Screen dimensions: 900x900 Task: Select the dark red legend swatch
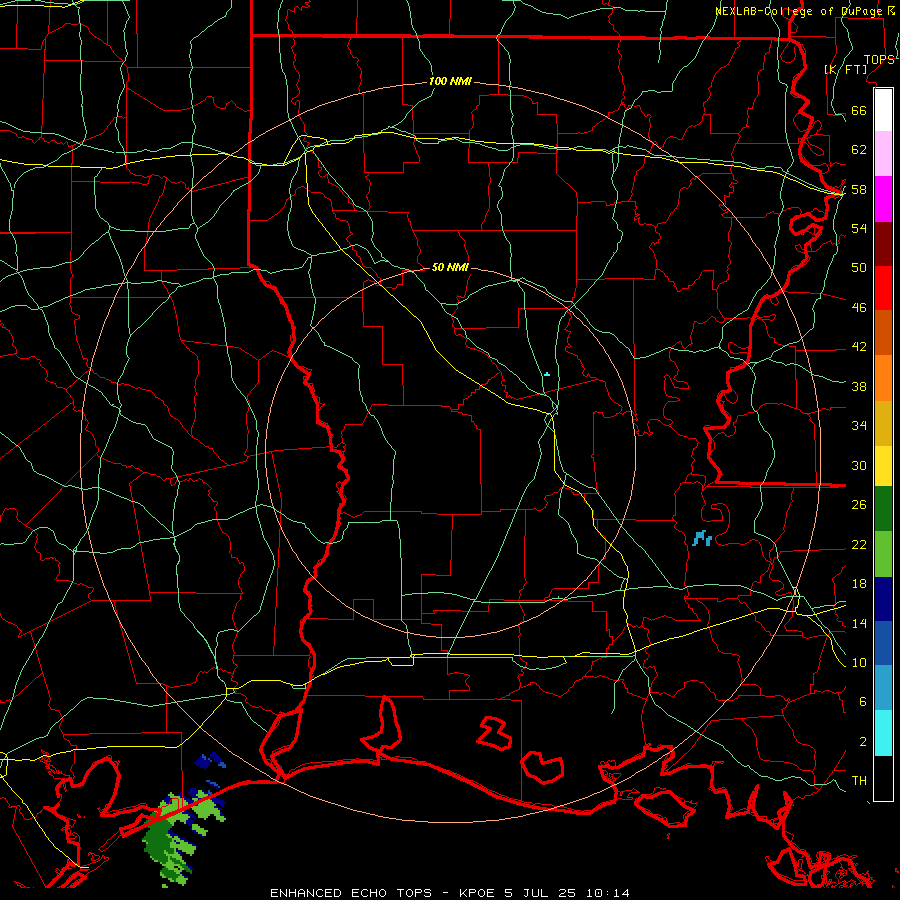(x=883, y=243)
